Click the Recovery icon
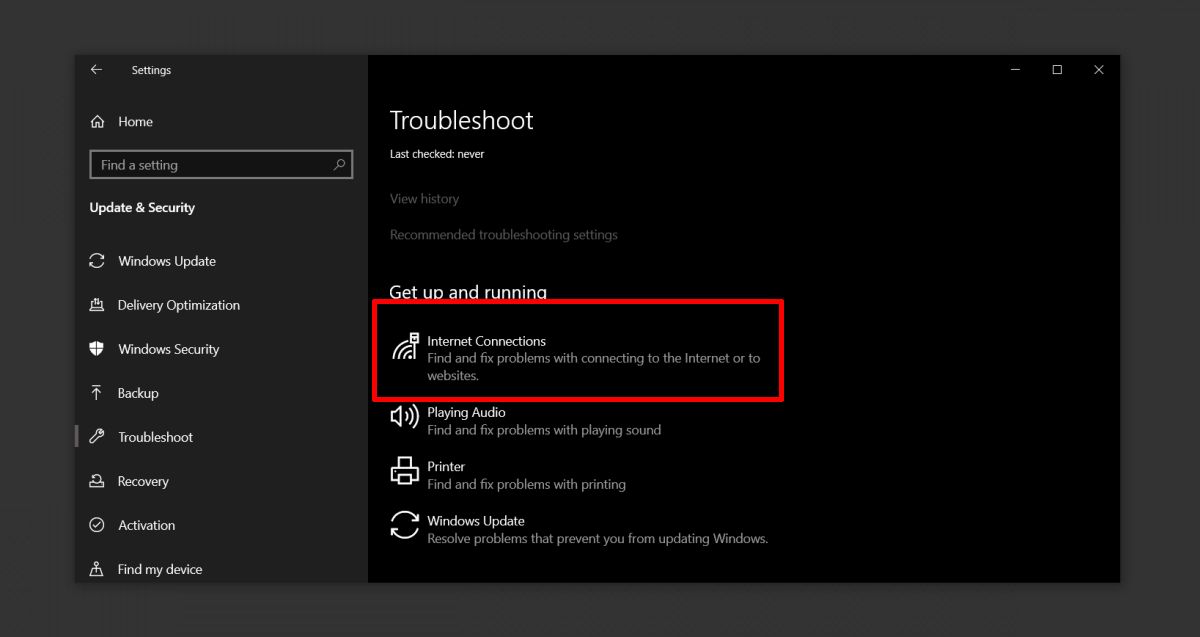This screenshot has width=1200, height=637. (x=97, y=481)
